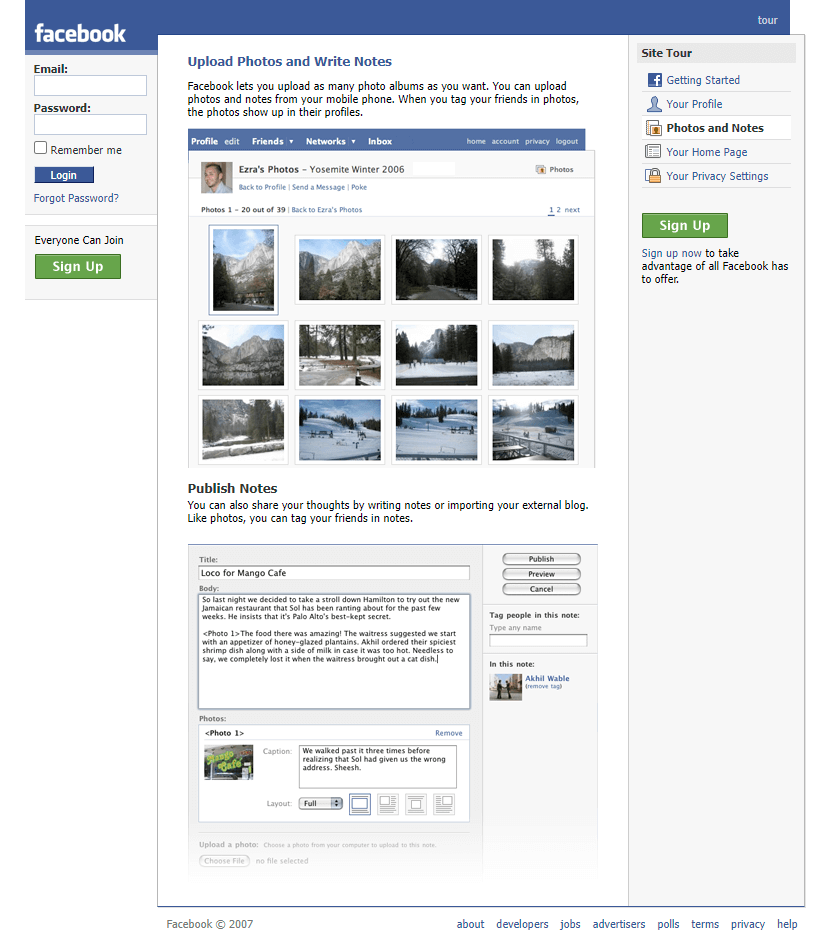The height and width of the screenshot is (940, 830).
Task: Click the Cancel button
Action: [x=541, y=589]
